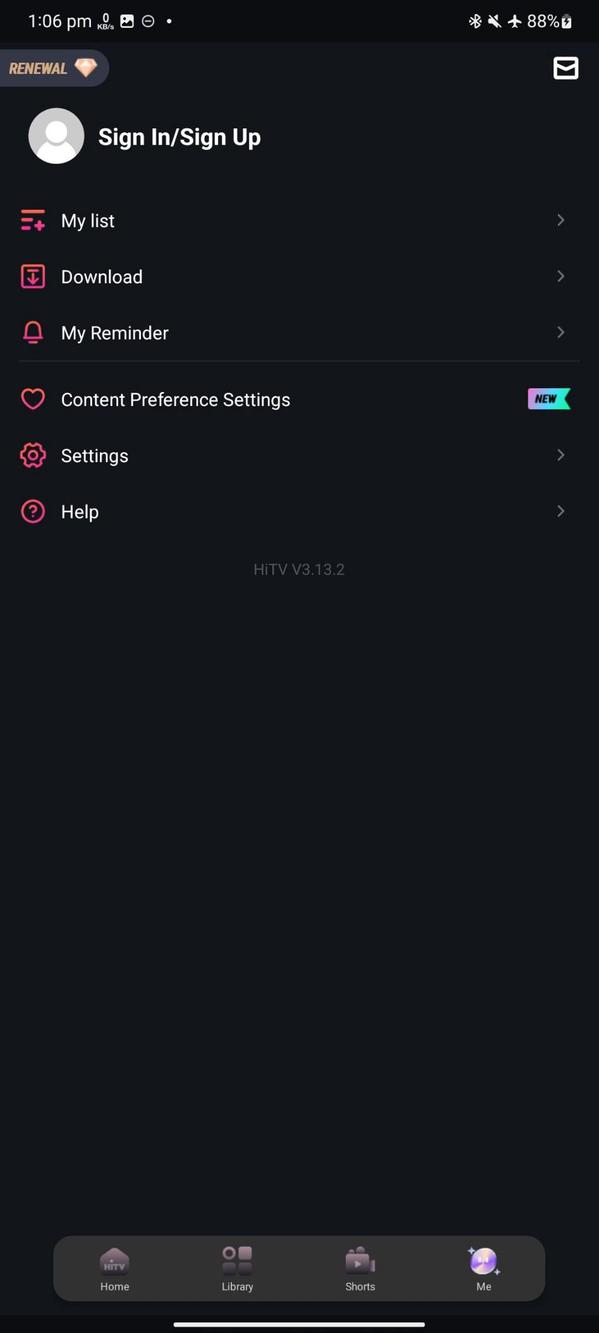
Task: Tap the profile avatar placeholder image
Action: 56,136
